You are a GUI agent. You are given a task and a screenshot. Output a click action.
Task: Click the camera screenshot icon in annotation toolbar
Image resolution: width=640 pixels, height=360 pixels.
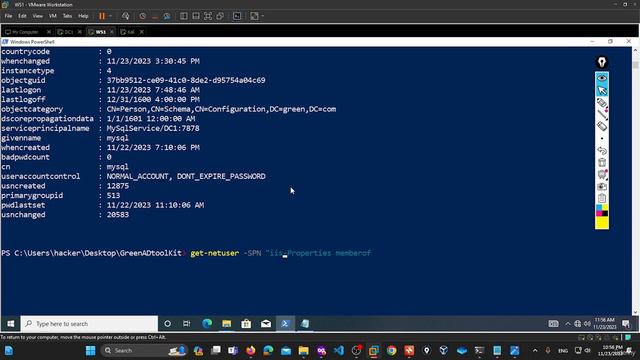click(602, 187)
